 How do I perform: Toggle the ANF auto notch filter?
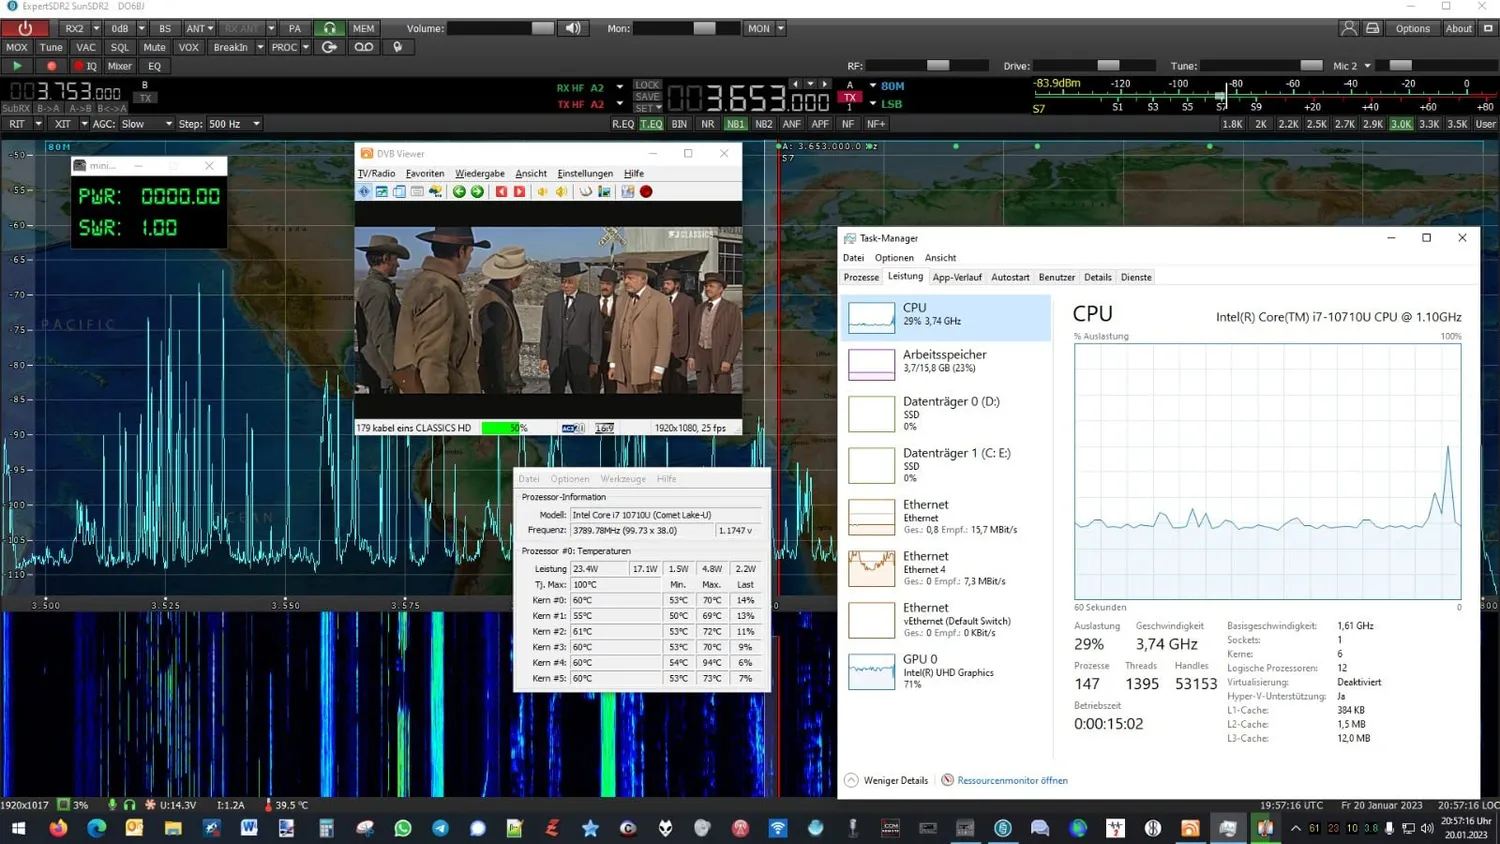[792, 124]
